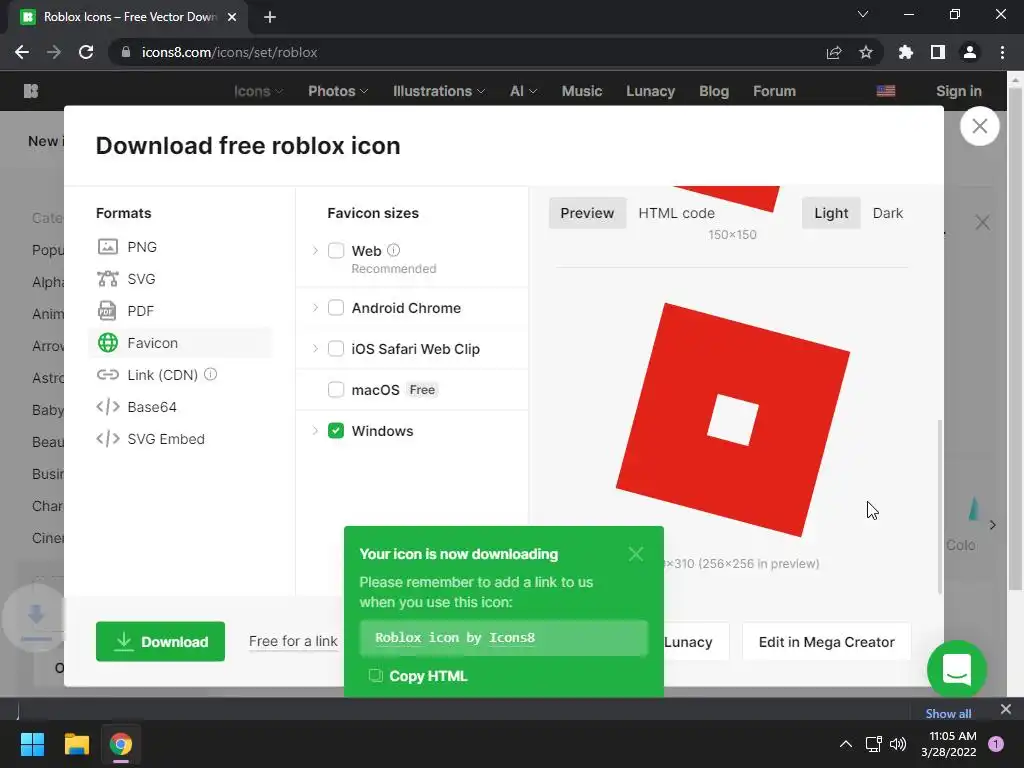1024x768 pixels.
Task: Close the download dialog with round X
Action: coord(979,126)
